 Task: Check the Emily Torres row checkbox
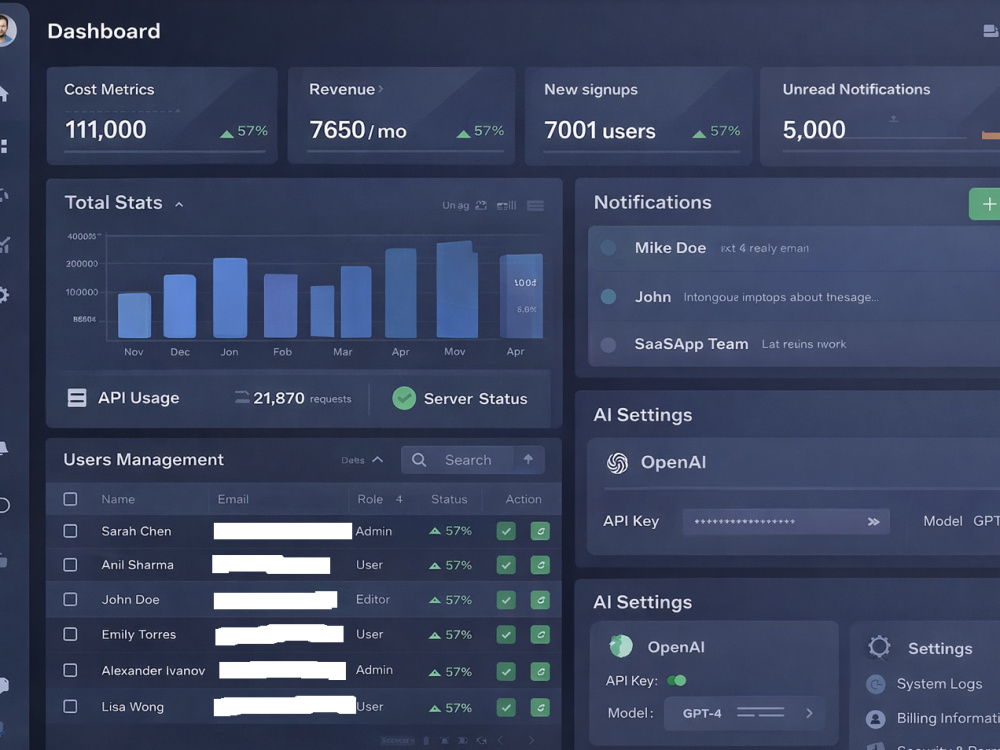point(70,634)
